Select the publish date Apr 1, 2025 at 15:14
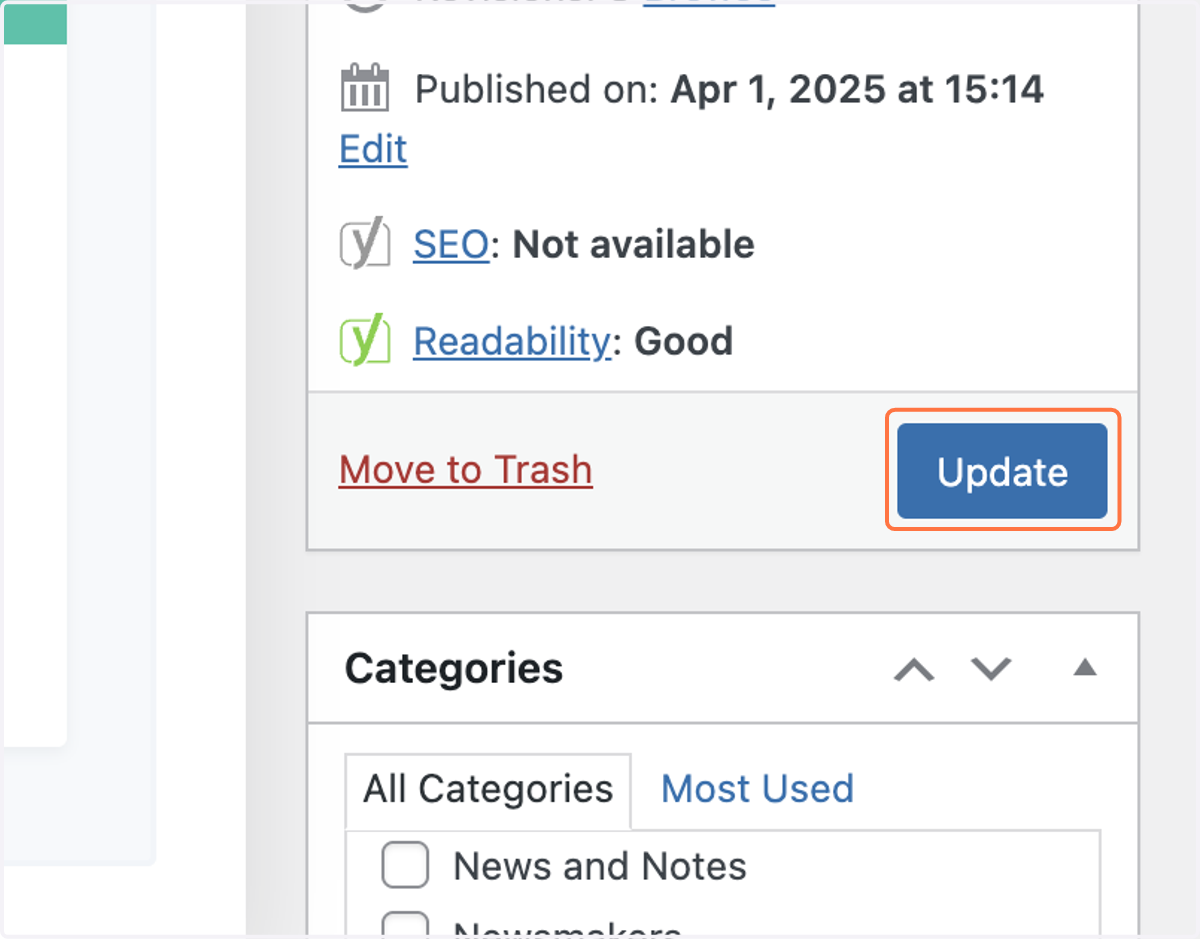The image size is (1200, 939). point(858,90)
